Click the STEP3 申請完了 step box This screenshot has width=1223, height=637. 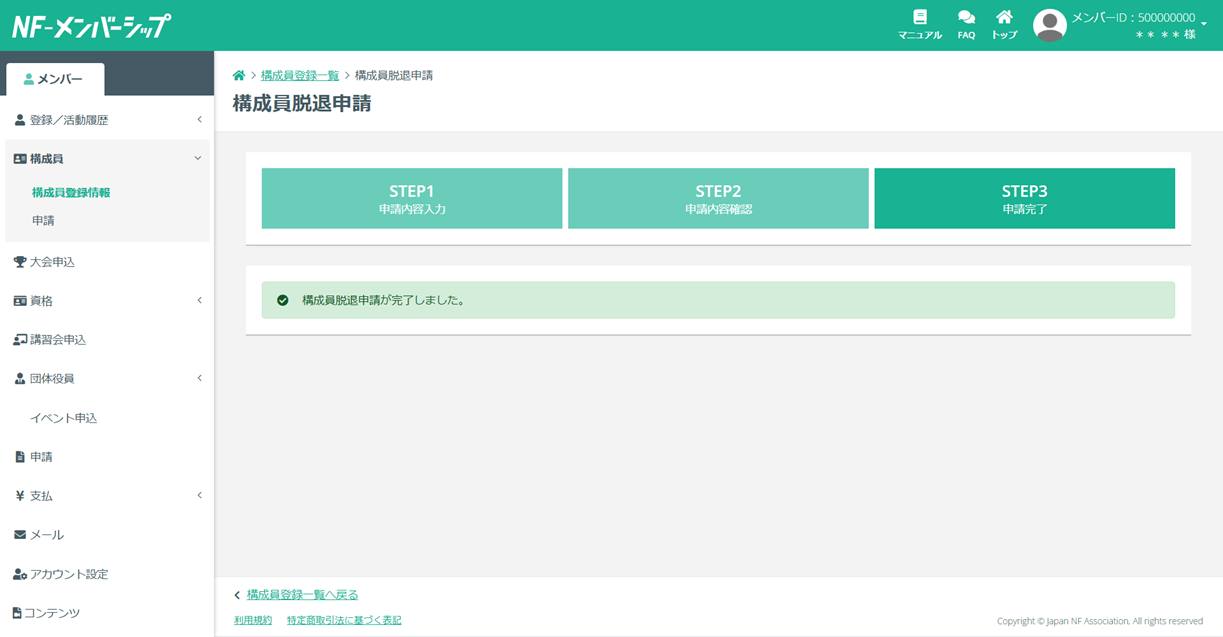[x=1024, y=199]
